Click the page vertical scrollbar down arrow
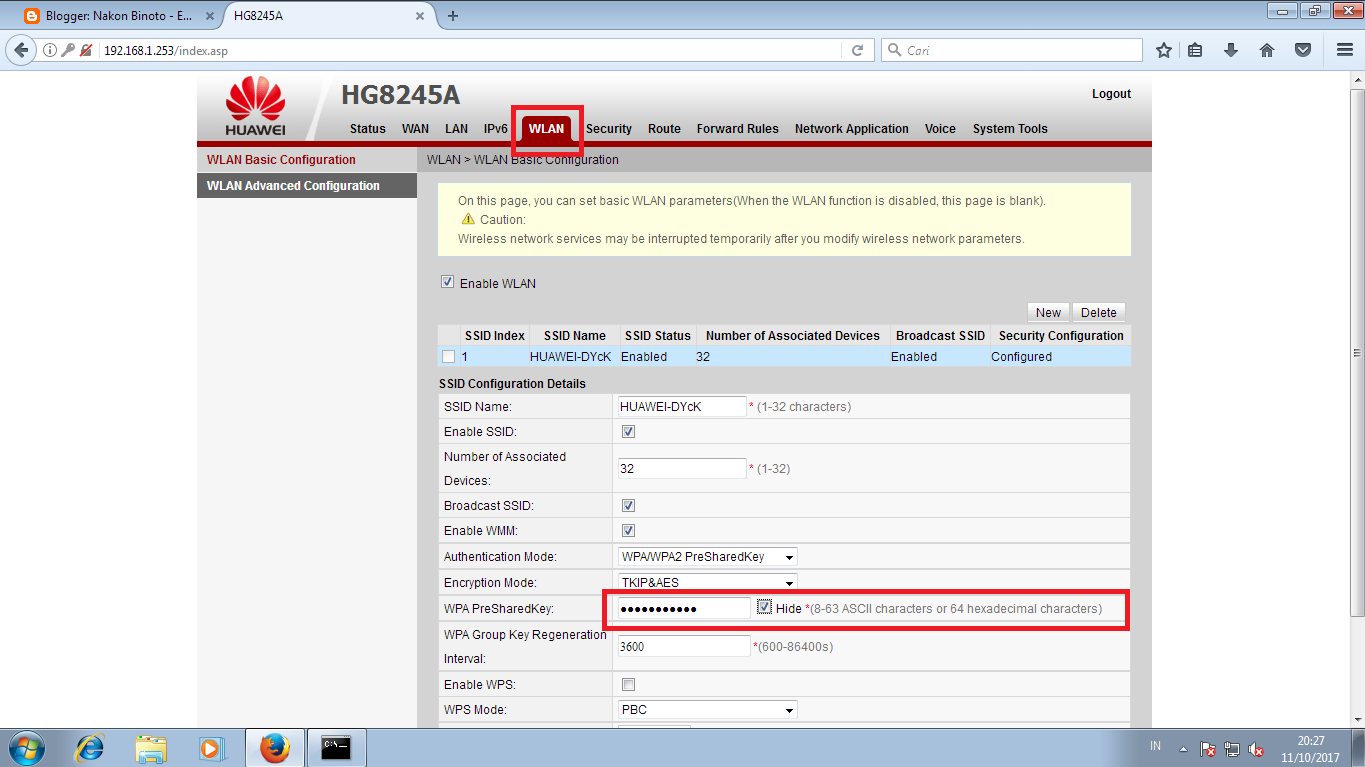1365x767 pixels. [x=1357, y=720]
